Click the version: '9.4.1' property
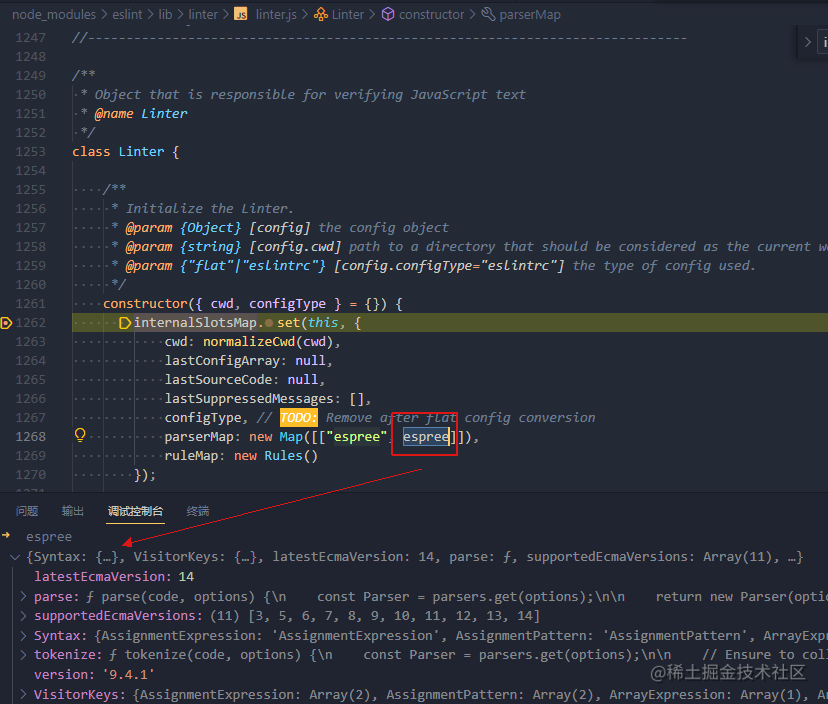The image size is (828, 704). 94,675
